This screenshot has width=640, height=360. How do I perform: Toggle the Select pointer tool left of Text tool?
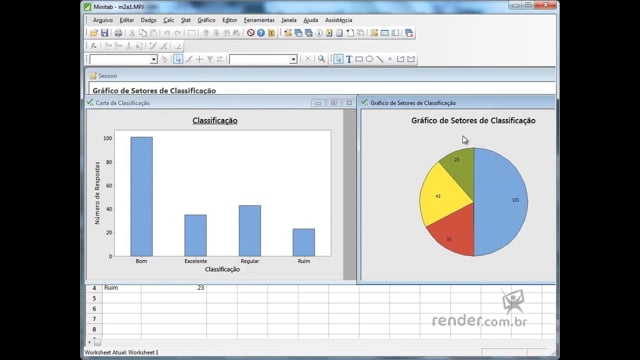coord(338,59)
